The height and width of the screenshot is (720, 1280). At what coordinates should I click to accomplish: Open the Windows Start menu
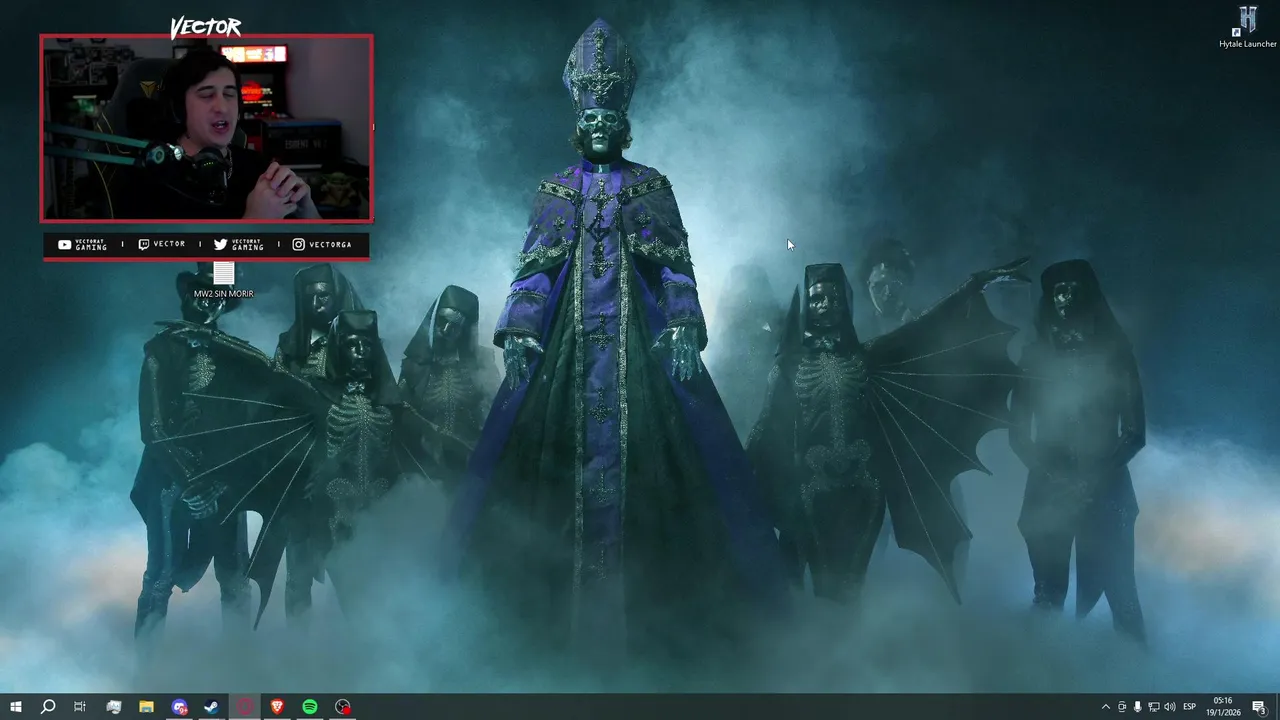tap(15, 707)
